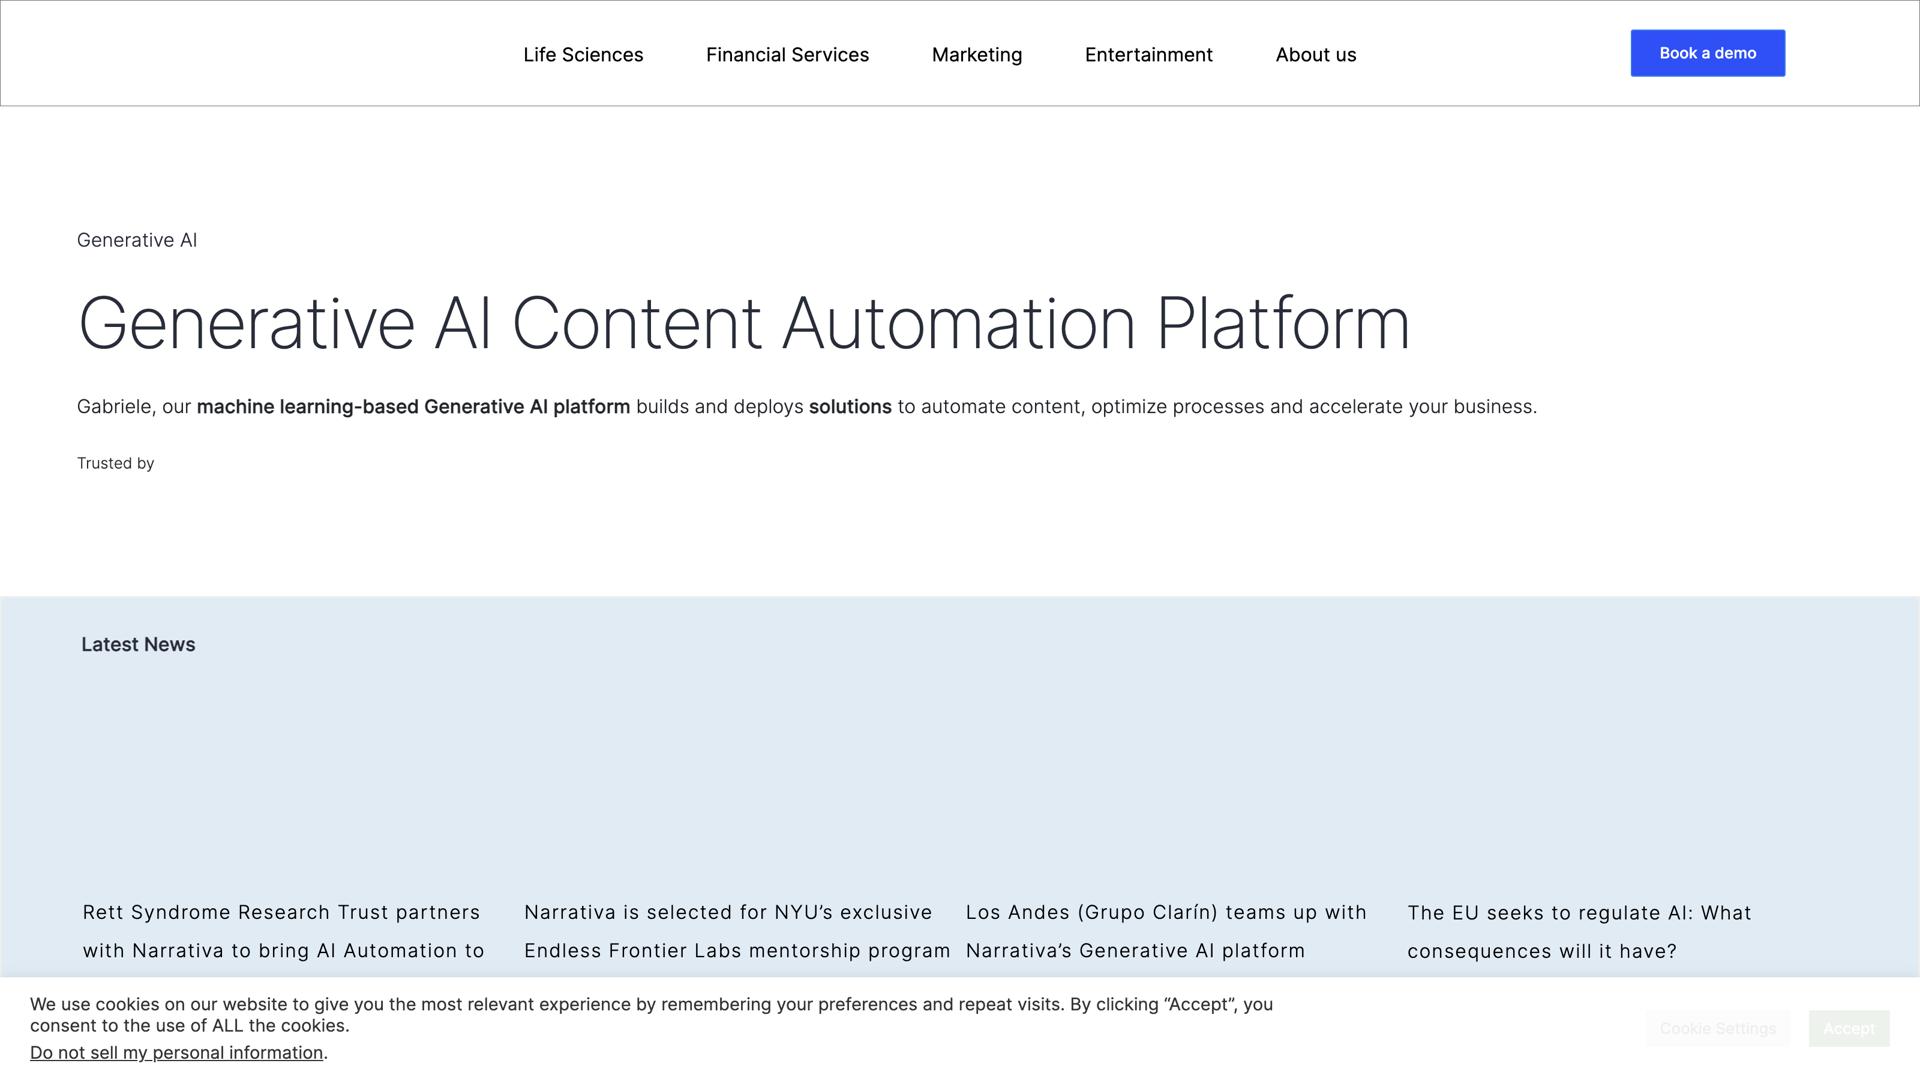
Task: Click the bold 'solutions' word in description
Action: pos(849,407)
